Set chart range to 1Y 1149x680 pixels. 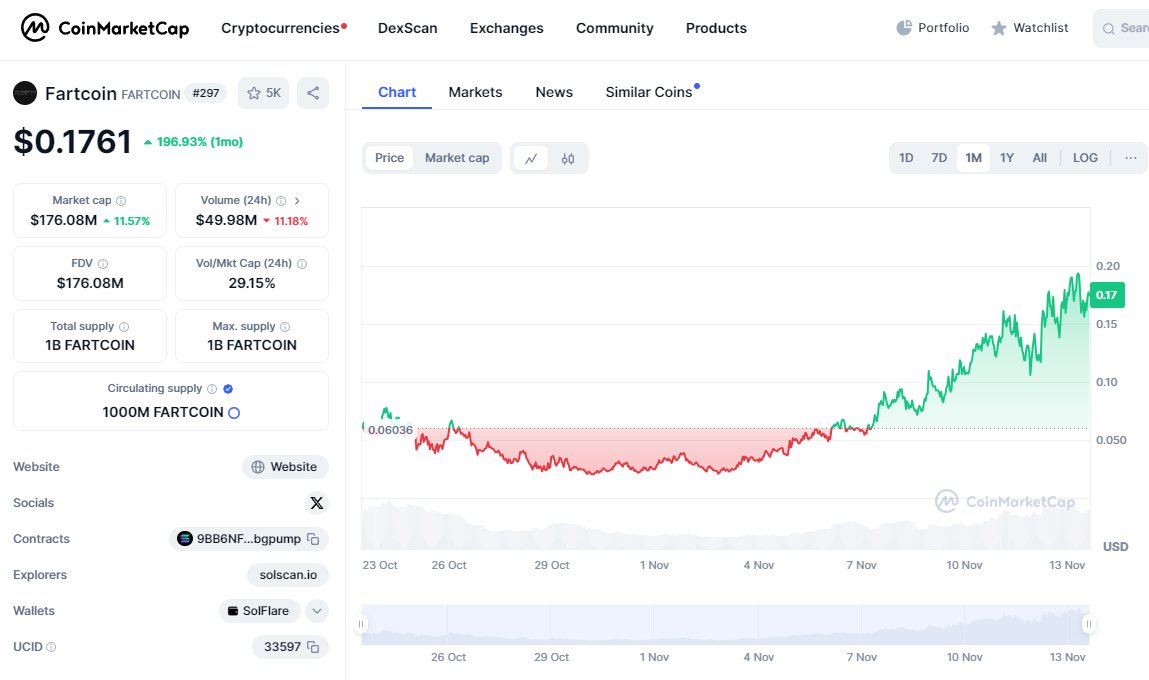[x=1007, y=158]
